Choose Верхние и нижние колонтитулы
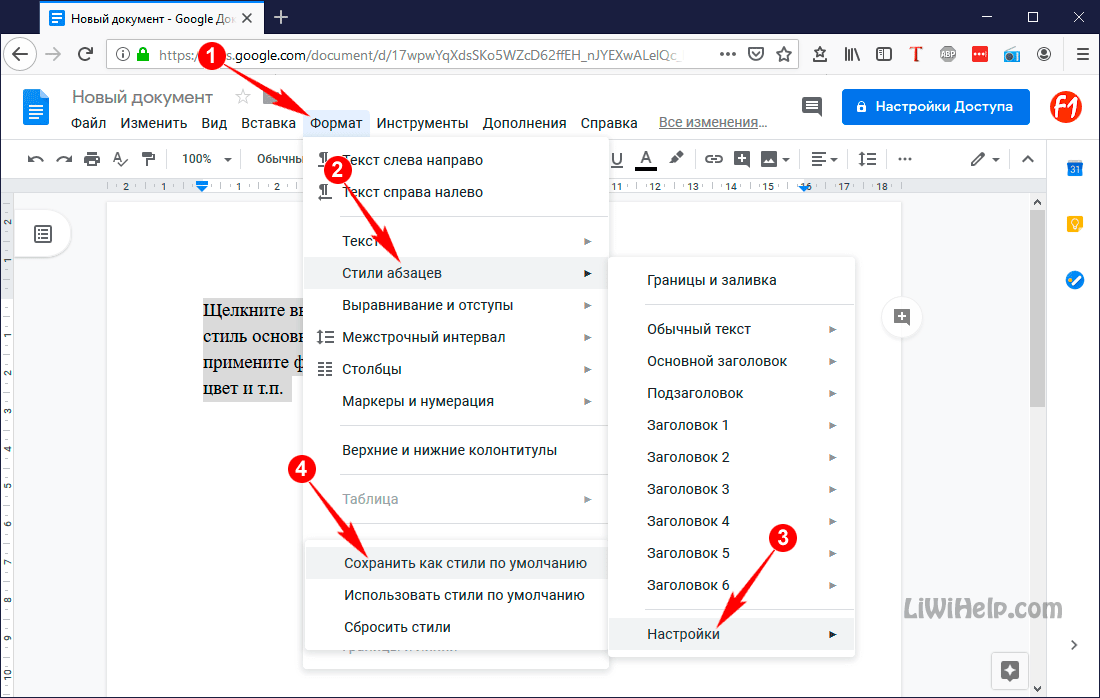Image resolution: width=1100 pixels, height=698 pixels. [x=456, y=450]
